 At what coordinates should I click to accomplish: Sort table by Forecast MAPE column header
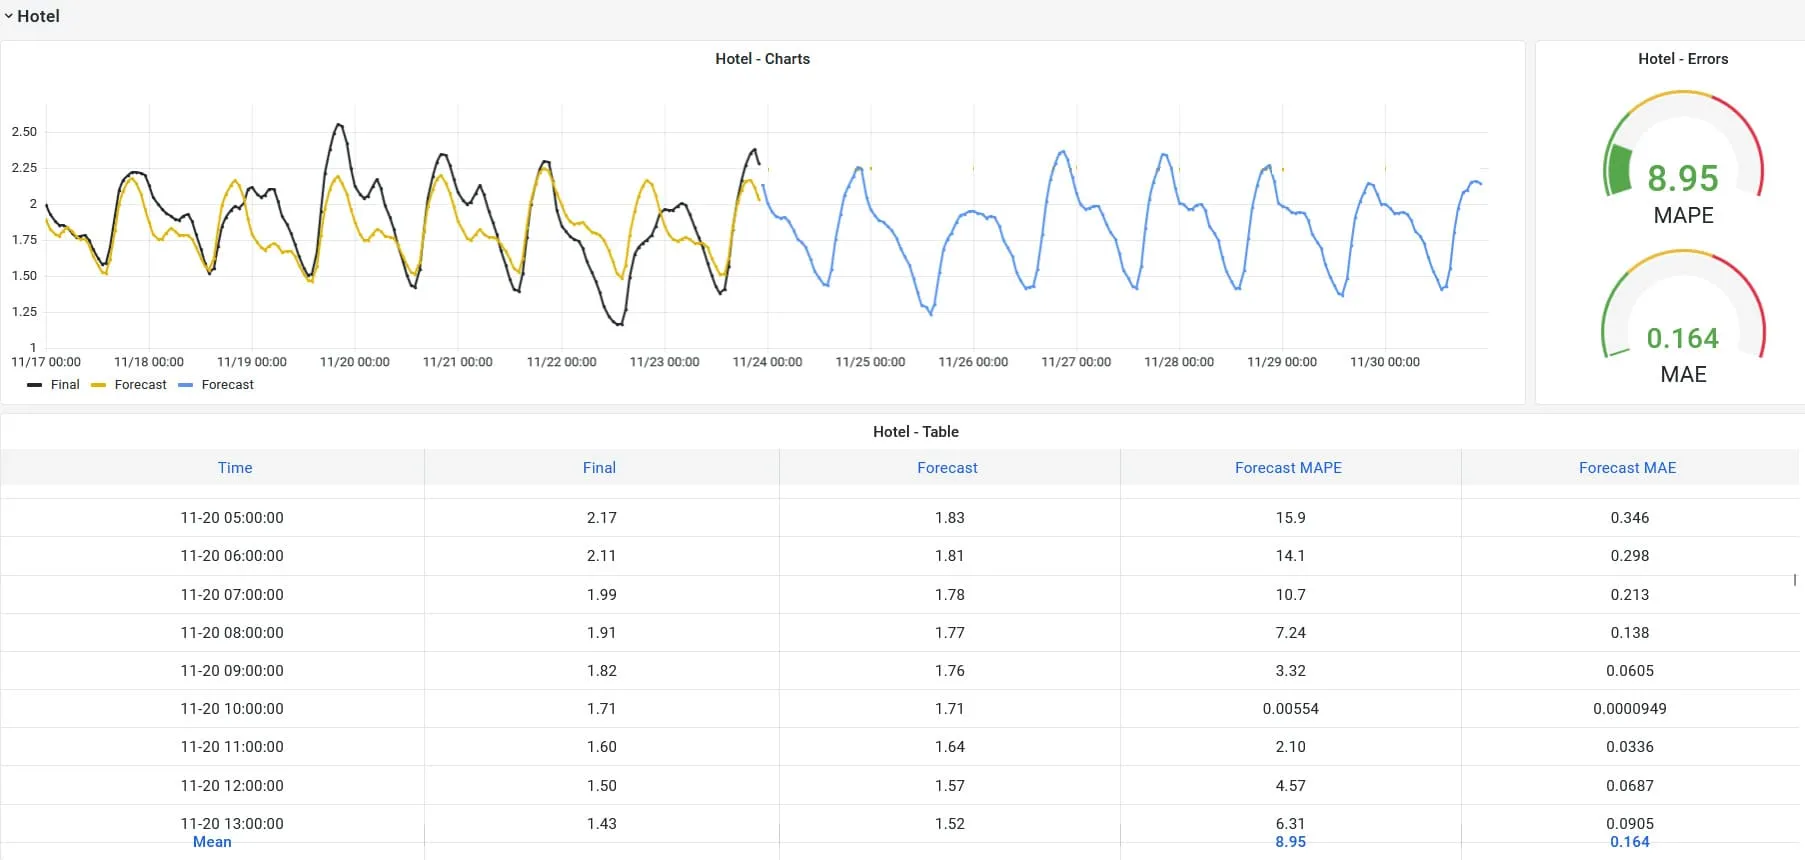(1288, 468)
